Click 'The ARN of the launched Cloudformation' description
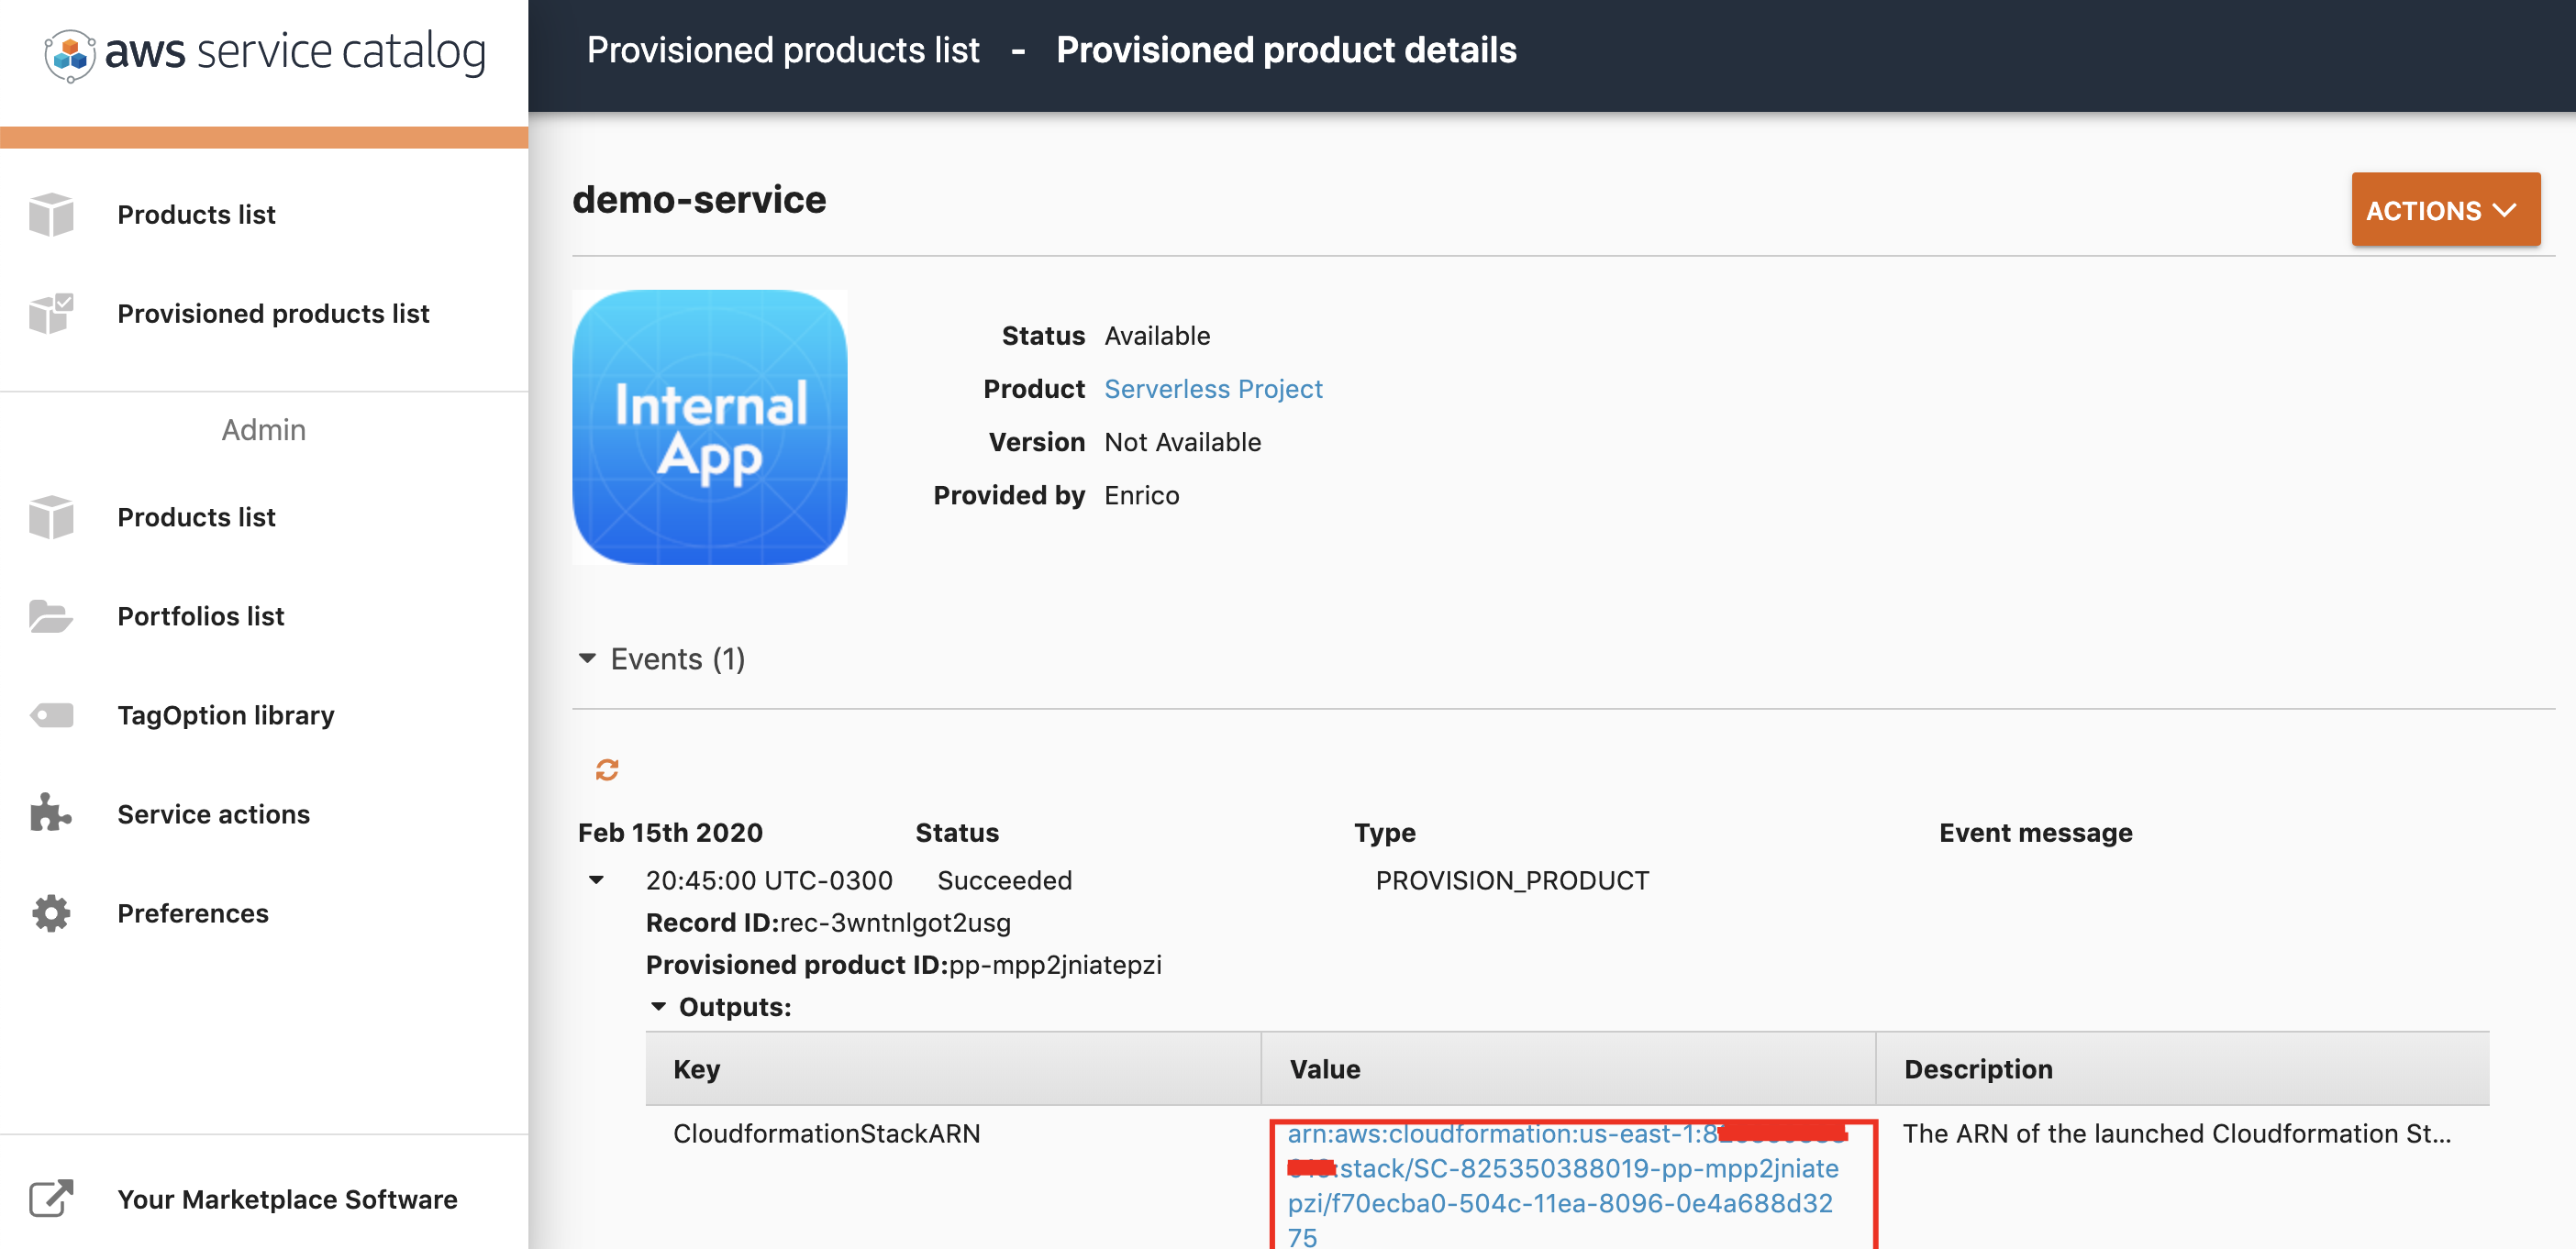 2176,1133
